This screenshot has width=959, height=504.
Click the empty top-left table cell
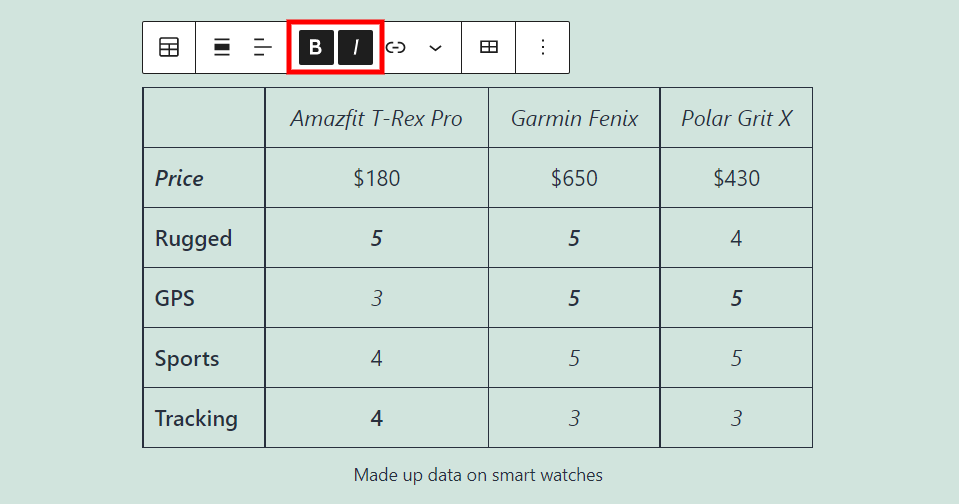pyautogui.click(x=203, y=118)
